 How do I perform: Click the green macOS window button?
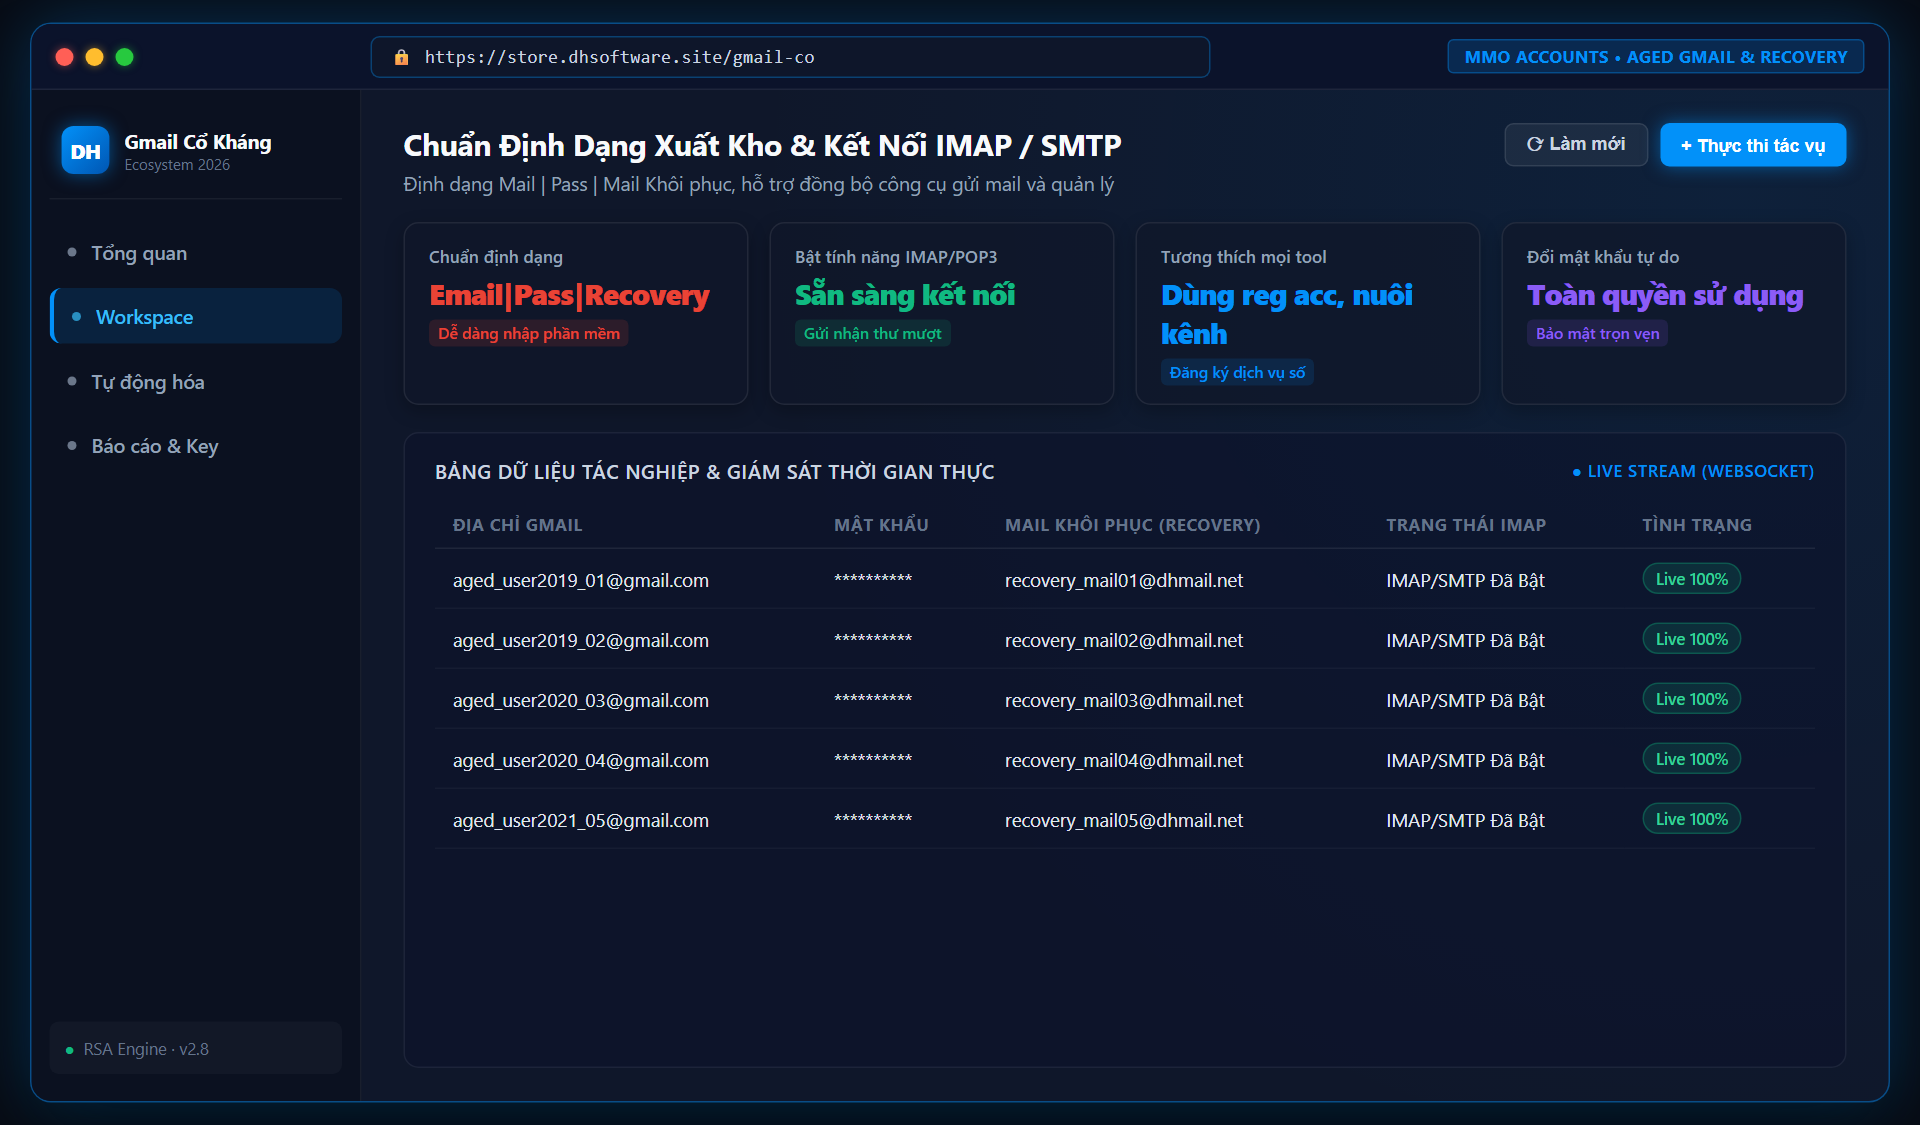pos(125,57)
